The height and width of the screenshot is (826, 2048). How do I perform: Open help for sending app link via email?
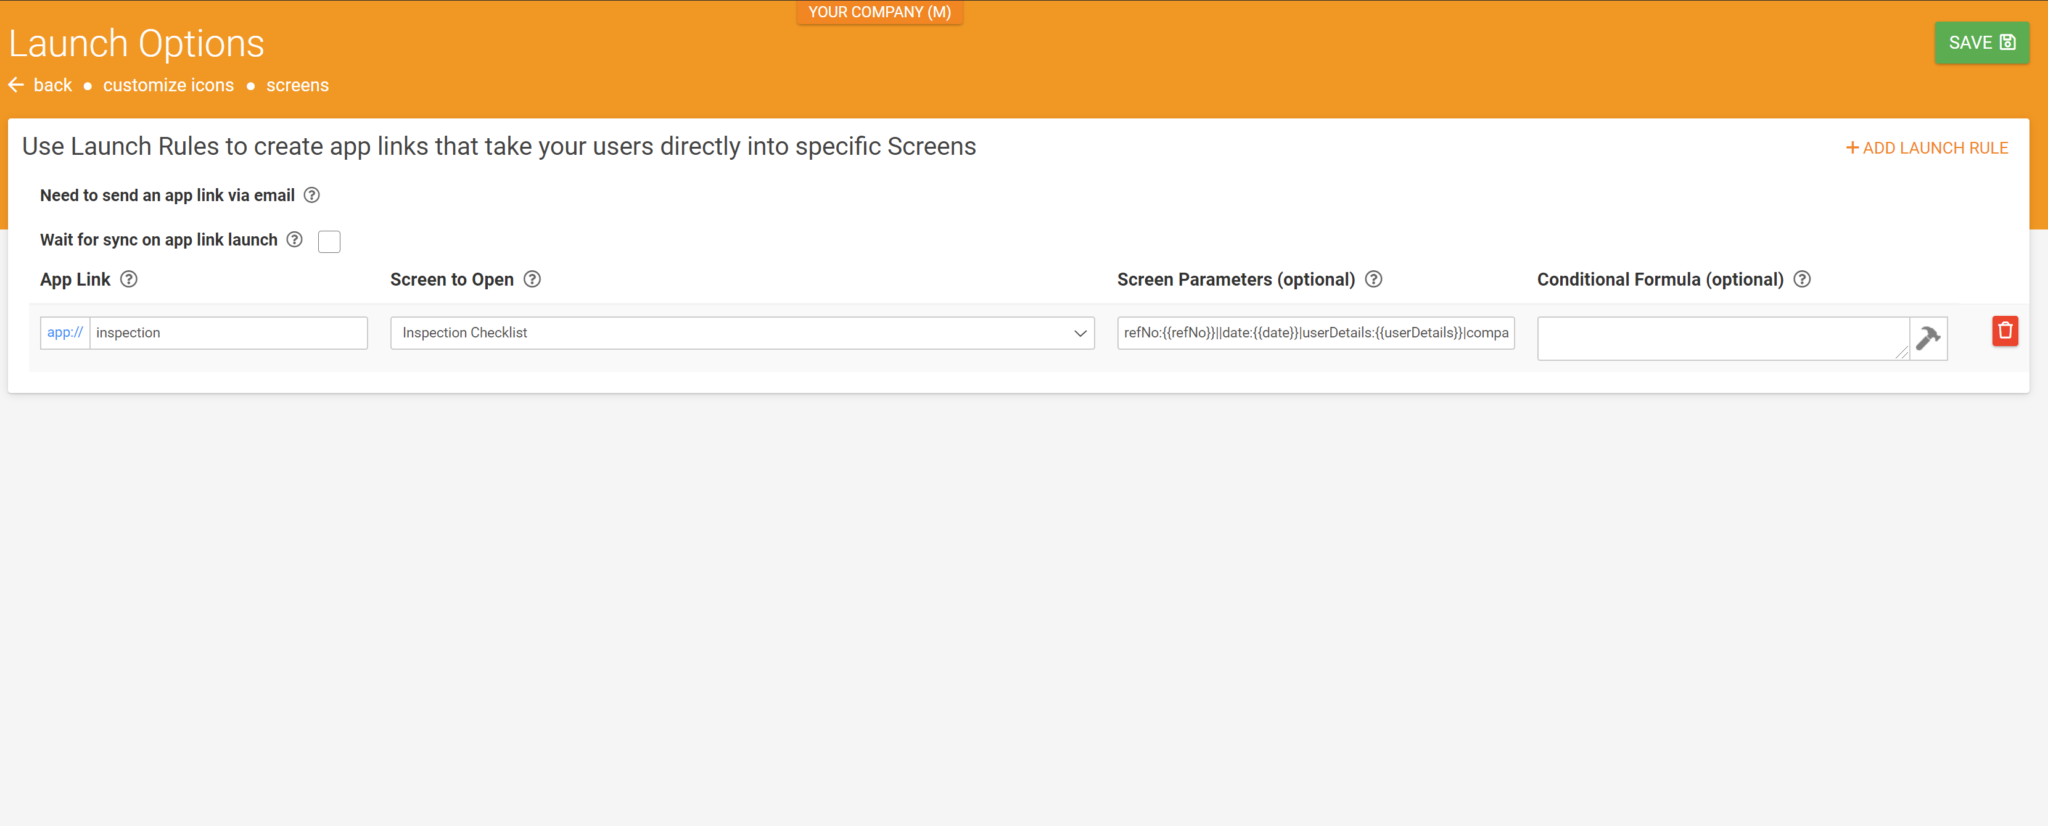312,195
